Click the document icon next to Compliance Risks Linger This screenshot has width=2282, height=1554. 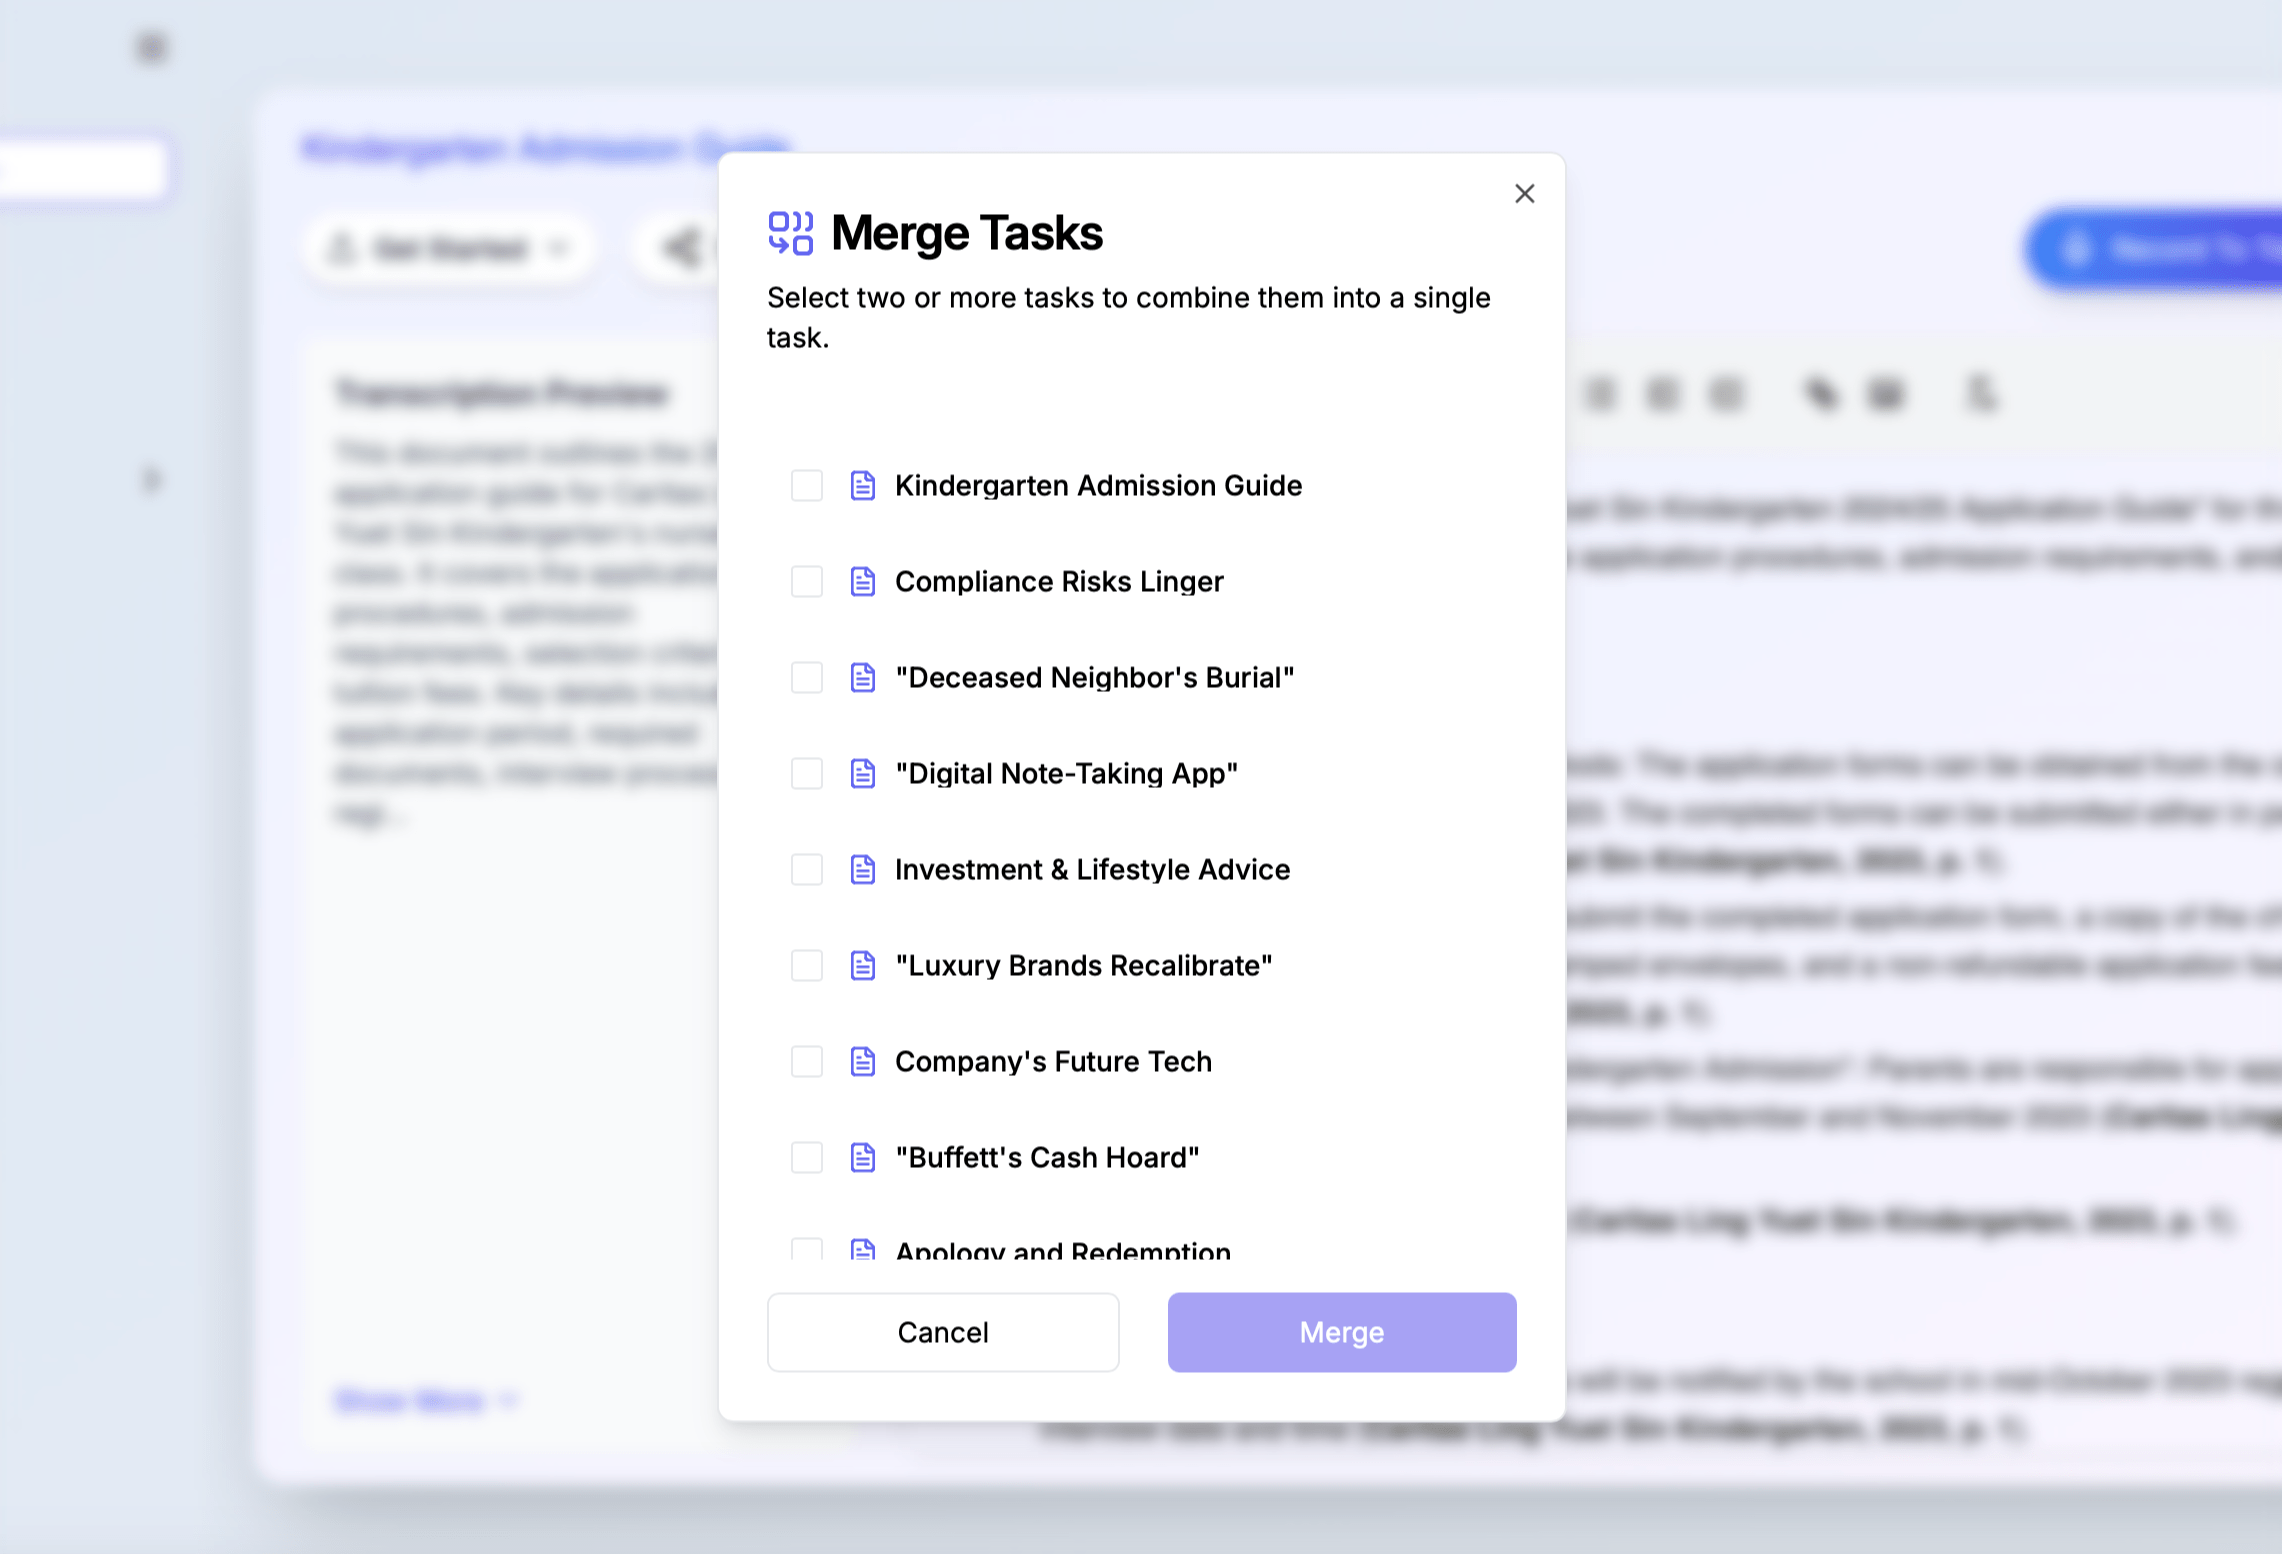(861, 581)
